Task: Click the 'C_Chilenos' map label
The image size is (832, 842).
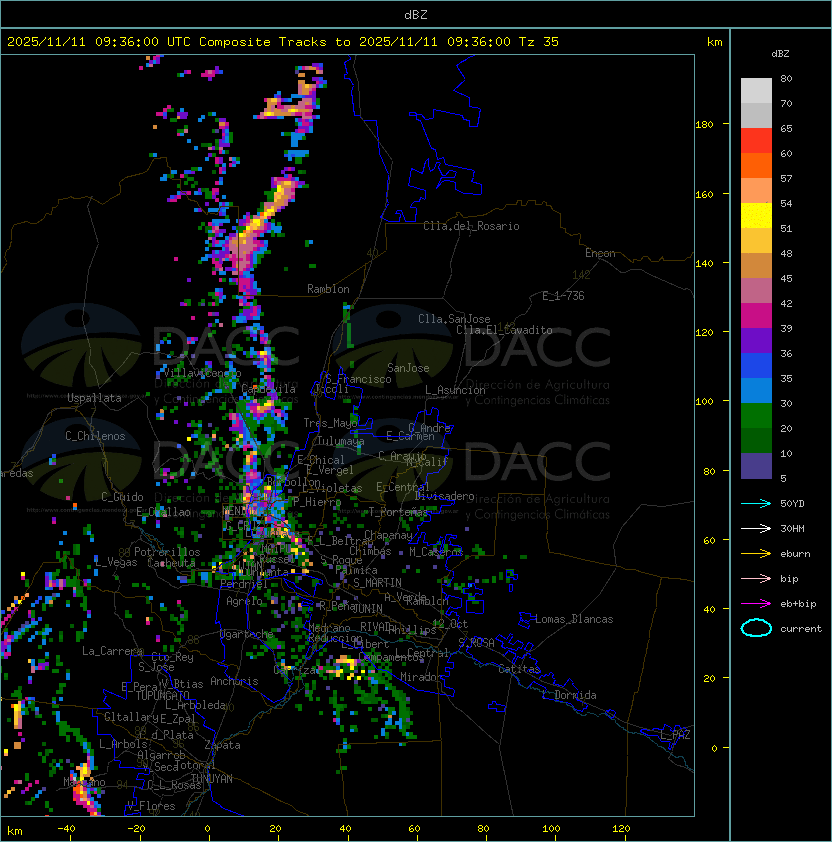Action: click(x=95, y=436)
